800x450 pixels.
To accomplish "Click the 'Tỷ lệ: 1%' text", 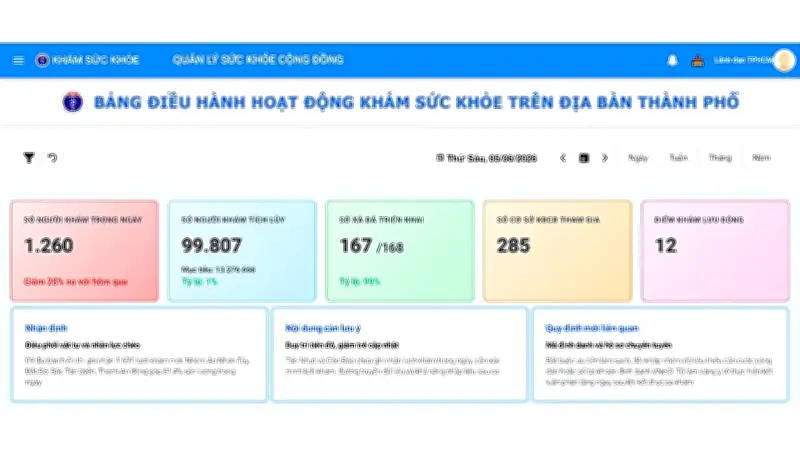I will point(199,282).
